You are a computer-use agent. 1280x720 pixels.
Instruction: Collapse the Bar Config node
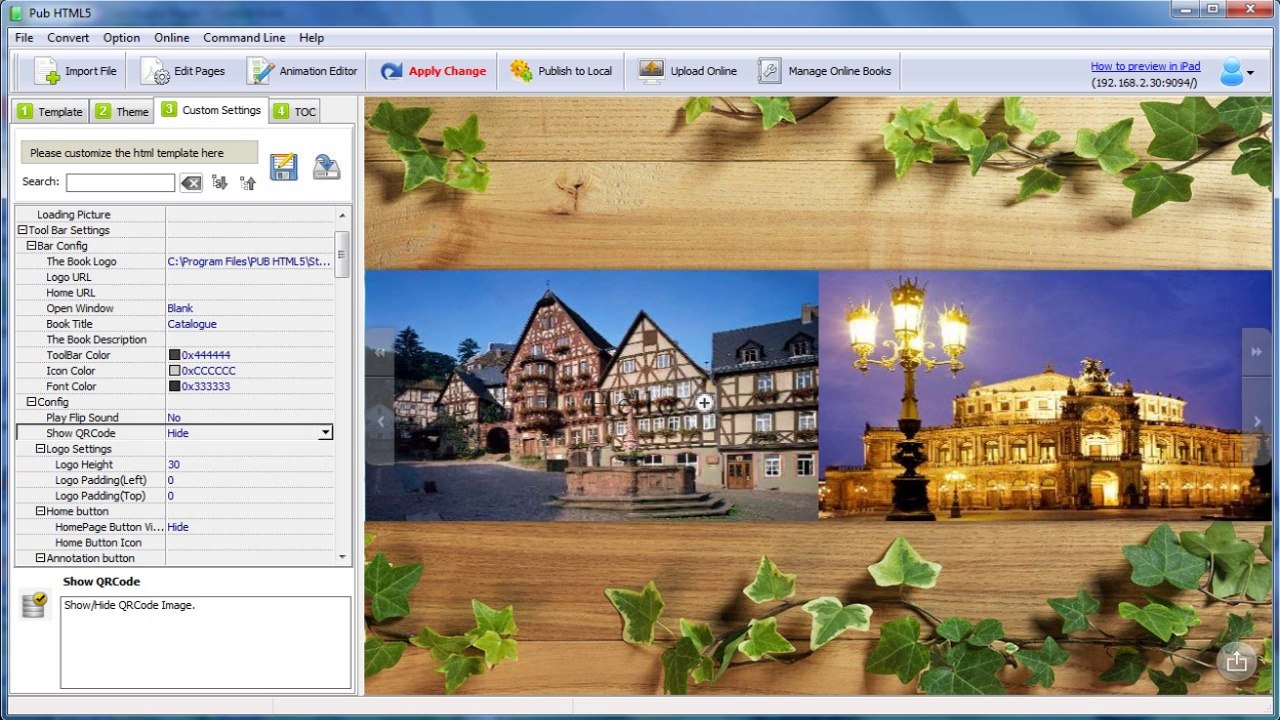pyautogui.click(x=32, y=246)
